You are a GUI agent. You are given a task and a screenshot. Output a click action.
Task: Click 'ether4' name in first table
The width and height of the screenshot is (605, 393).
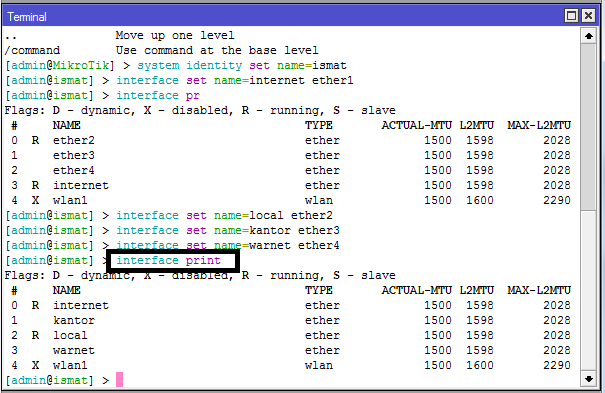pos(74,170)
